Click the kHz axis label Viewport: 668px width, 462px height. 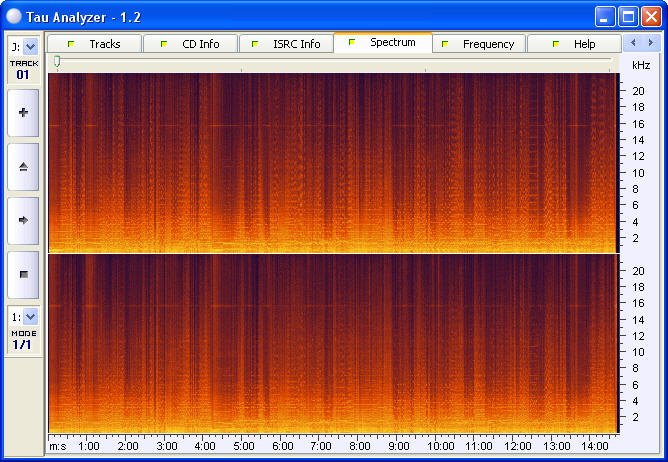click(x=641, y=65)
